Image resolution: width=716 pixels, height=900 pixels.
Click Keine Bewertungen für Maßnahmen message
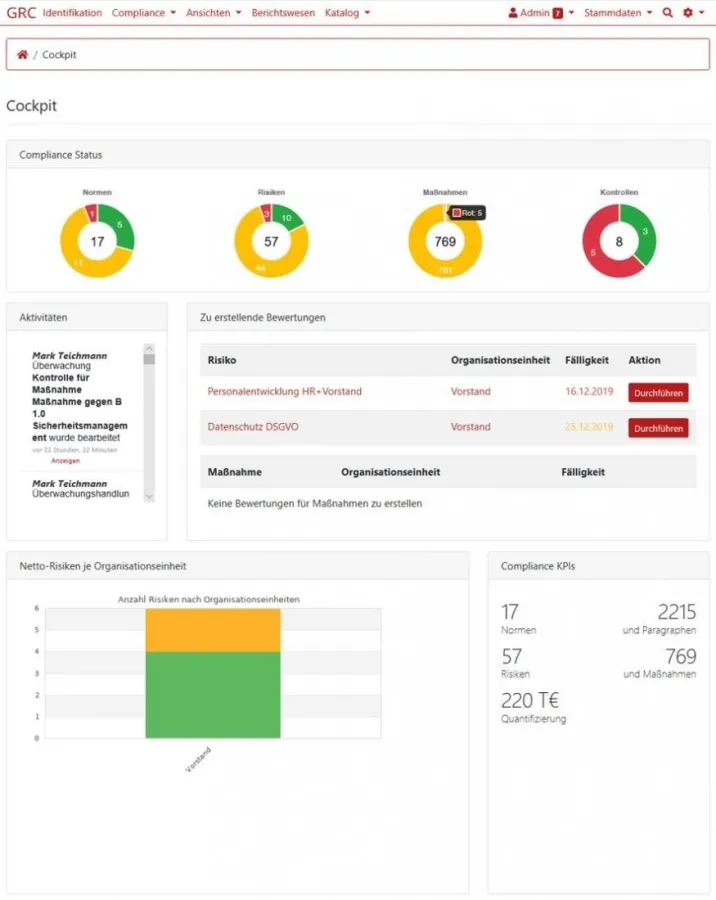pos(315,503)
